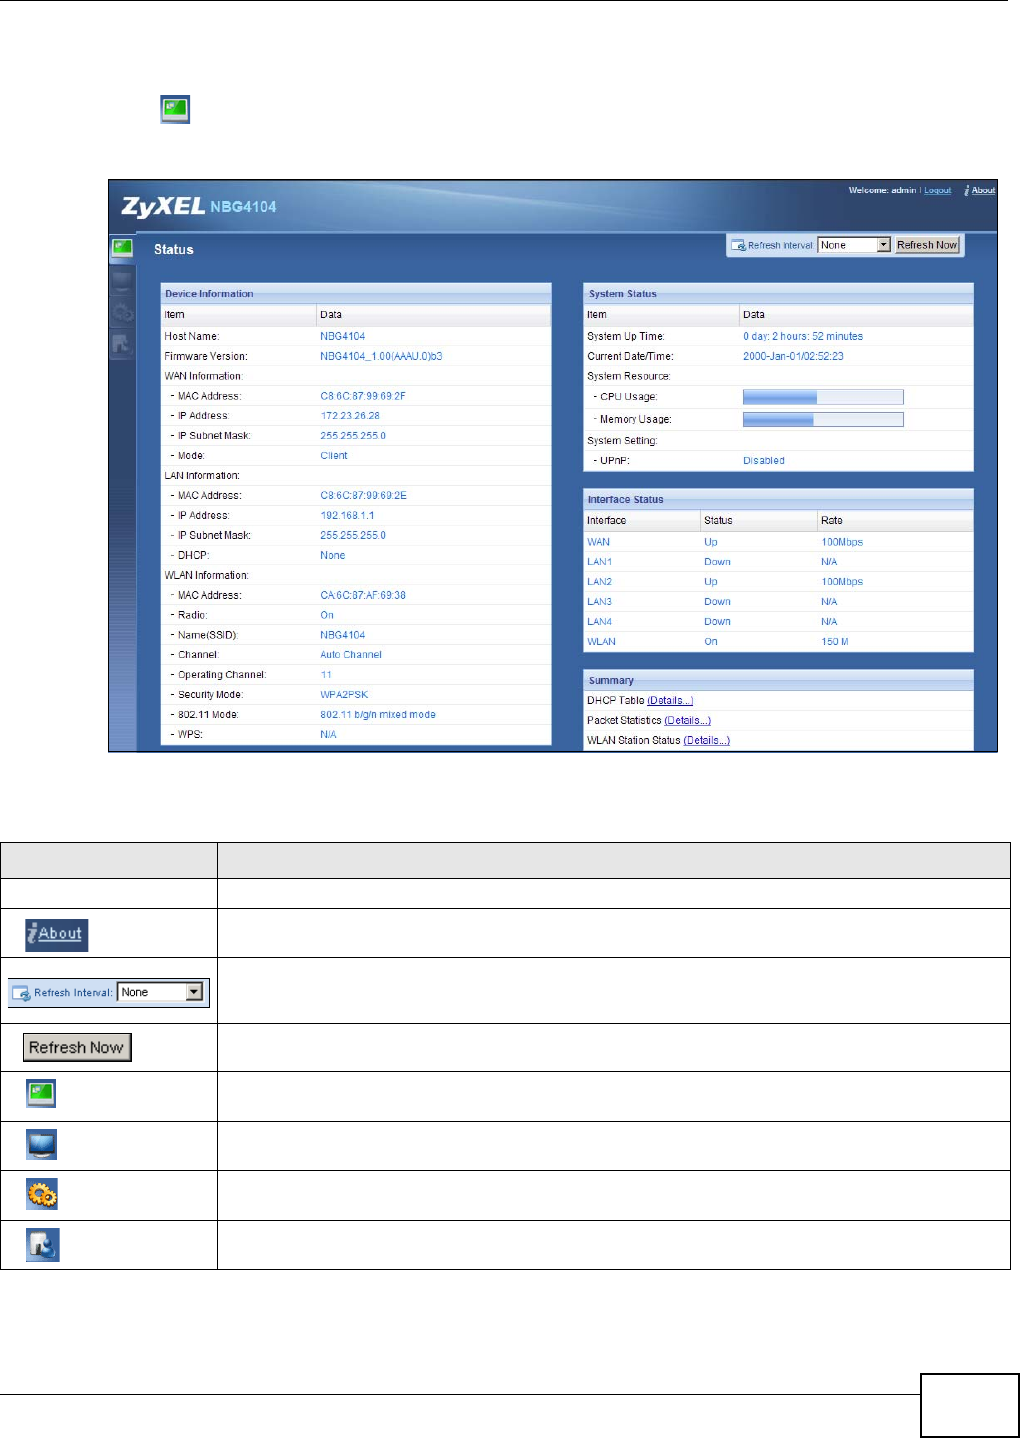
Task: Open the About link in the router header
Action: [x=980, y=190]
